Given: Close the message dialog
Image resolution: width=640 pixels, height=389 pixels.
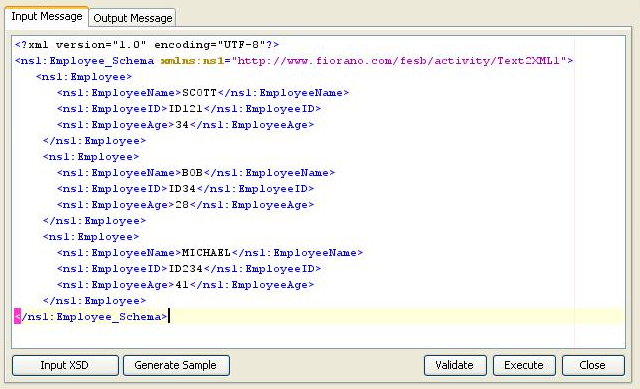Looking at the screenshot, I should pos(593,365).
